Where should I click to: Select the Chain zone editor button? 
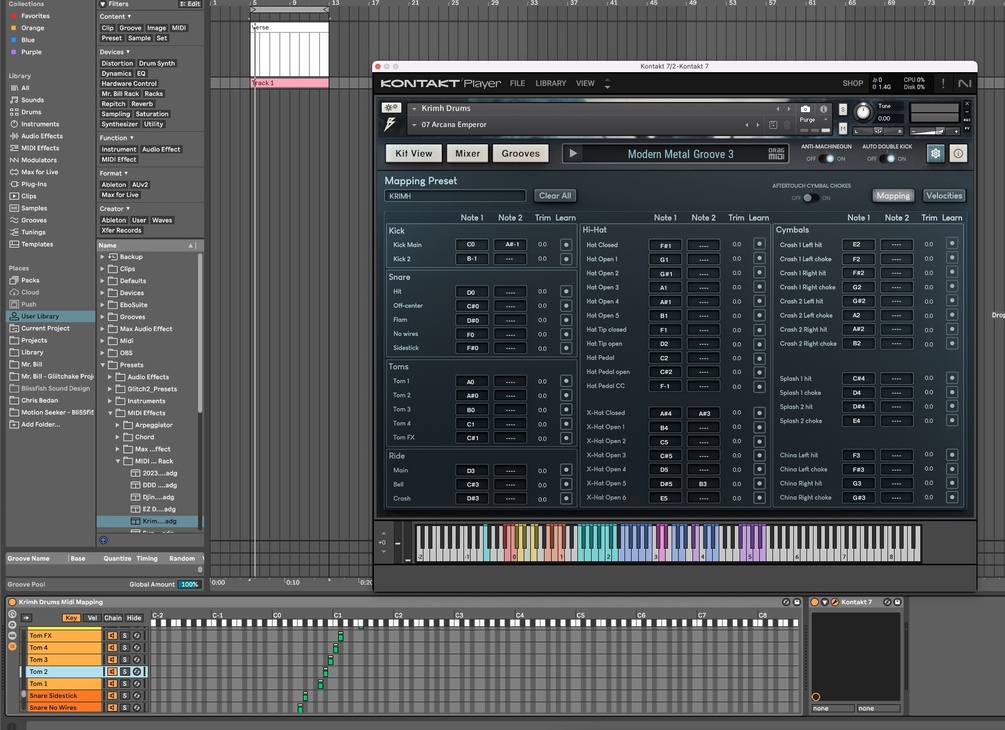(x=113, y=618)
